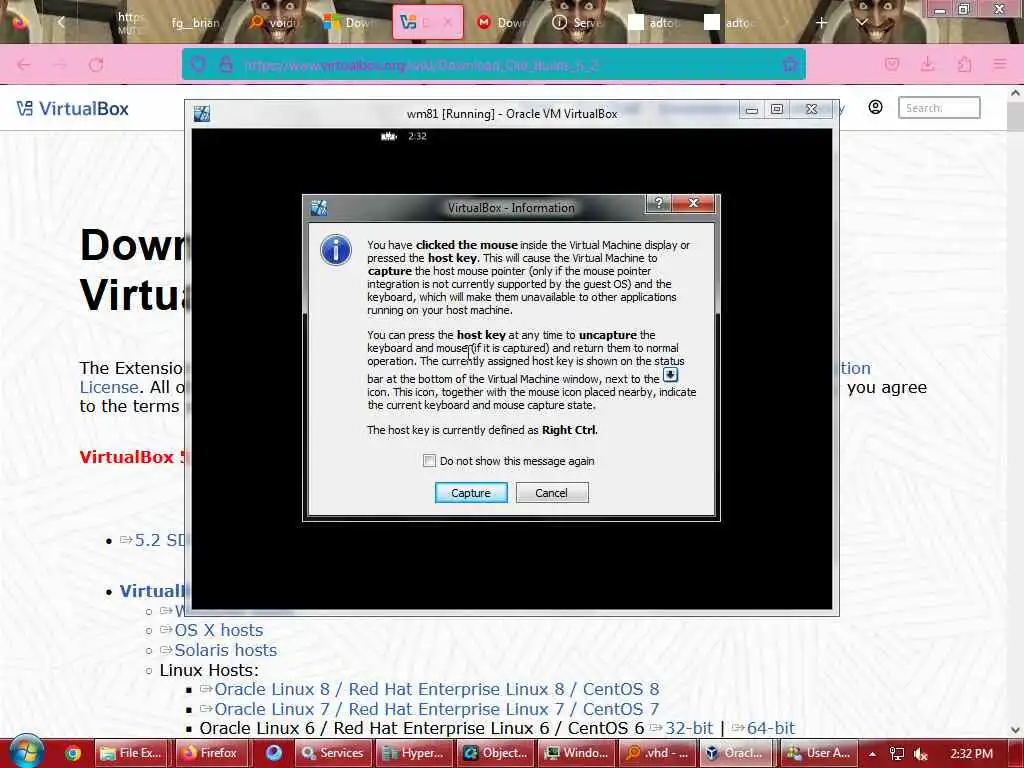Open the list all tabs dropdown arrow
Screen dimensions: 1024x768
coord(862,22)
